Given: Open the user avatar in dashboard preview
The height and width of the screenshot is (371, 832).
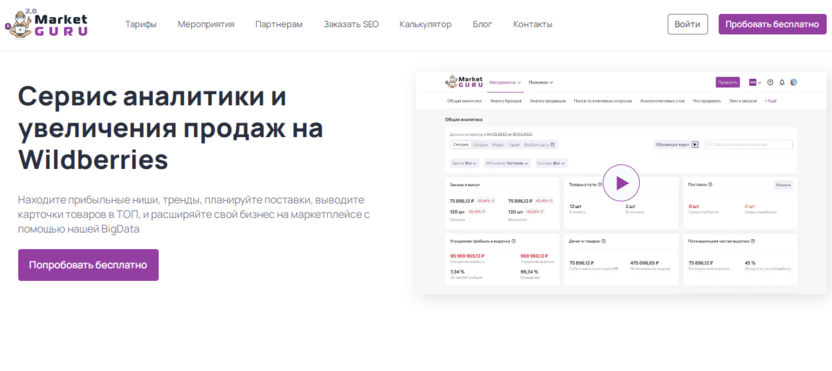Looking at the screenshot, I should click(x=794, y=82).
